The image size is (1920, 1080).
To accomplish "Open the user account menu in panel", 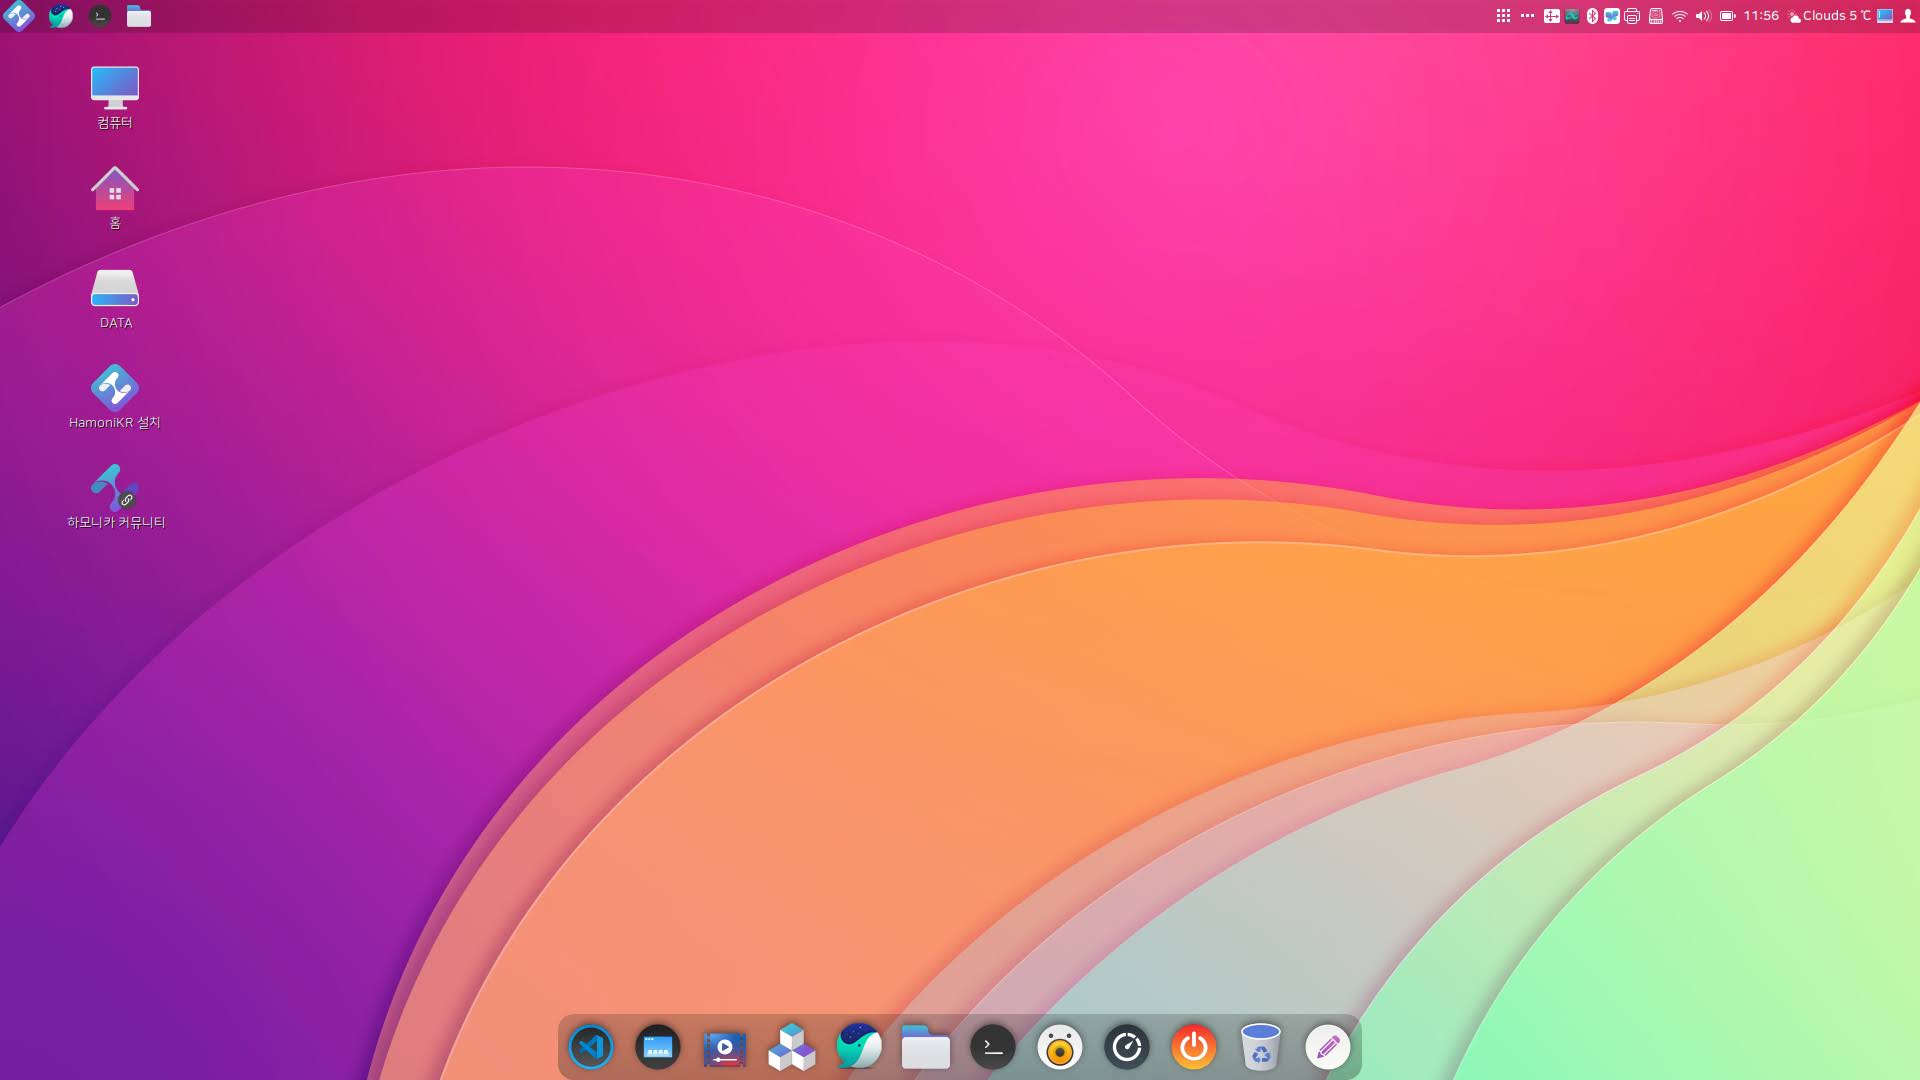I will tap(1908, 16).
